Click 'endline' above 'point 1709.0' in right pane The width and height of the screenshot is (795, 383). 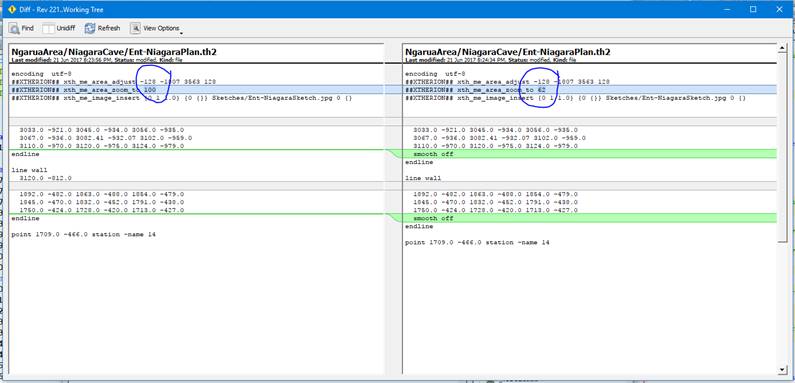click(418, 226)
